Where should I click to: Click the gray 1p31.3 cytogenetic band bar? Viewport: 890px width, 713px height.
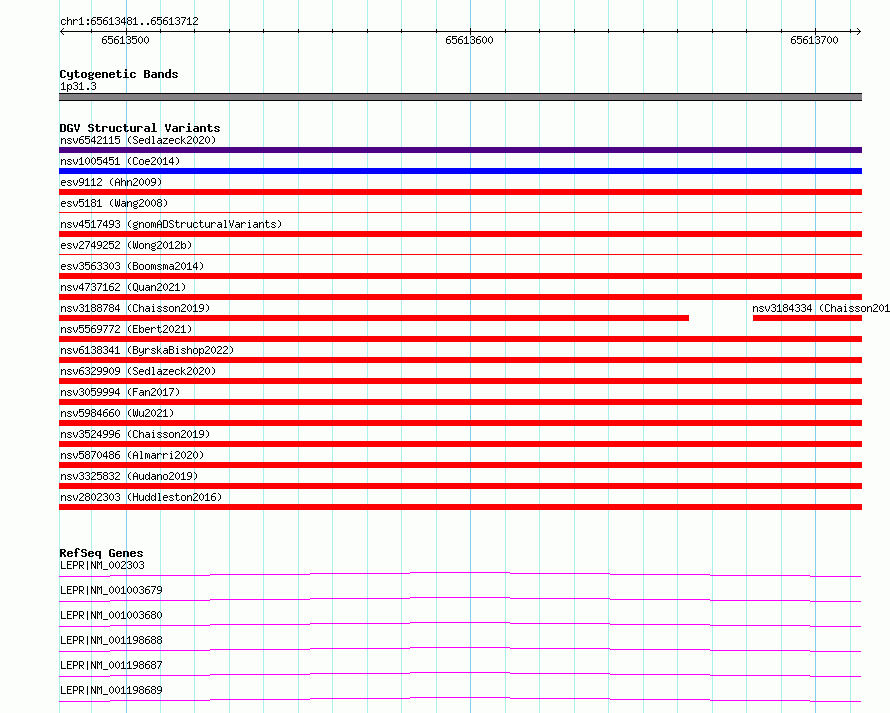[460, 97]
